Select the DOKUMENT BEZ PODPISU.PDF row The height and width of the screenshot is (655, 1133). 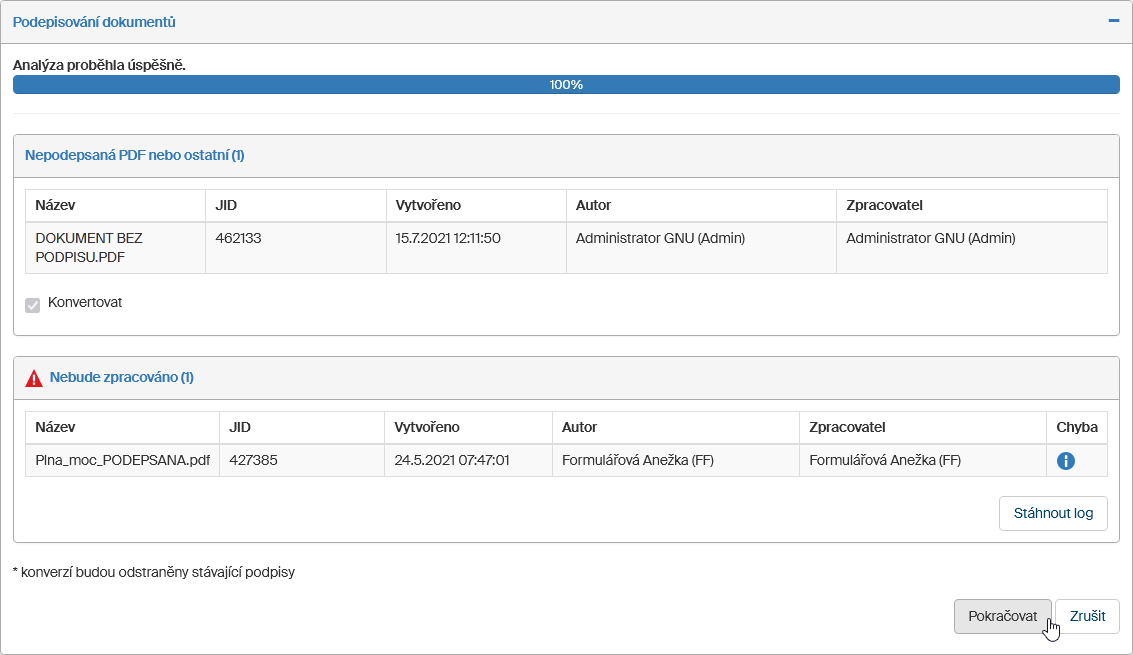89,247
